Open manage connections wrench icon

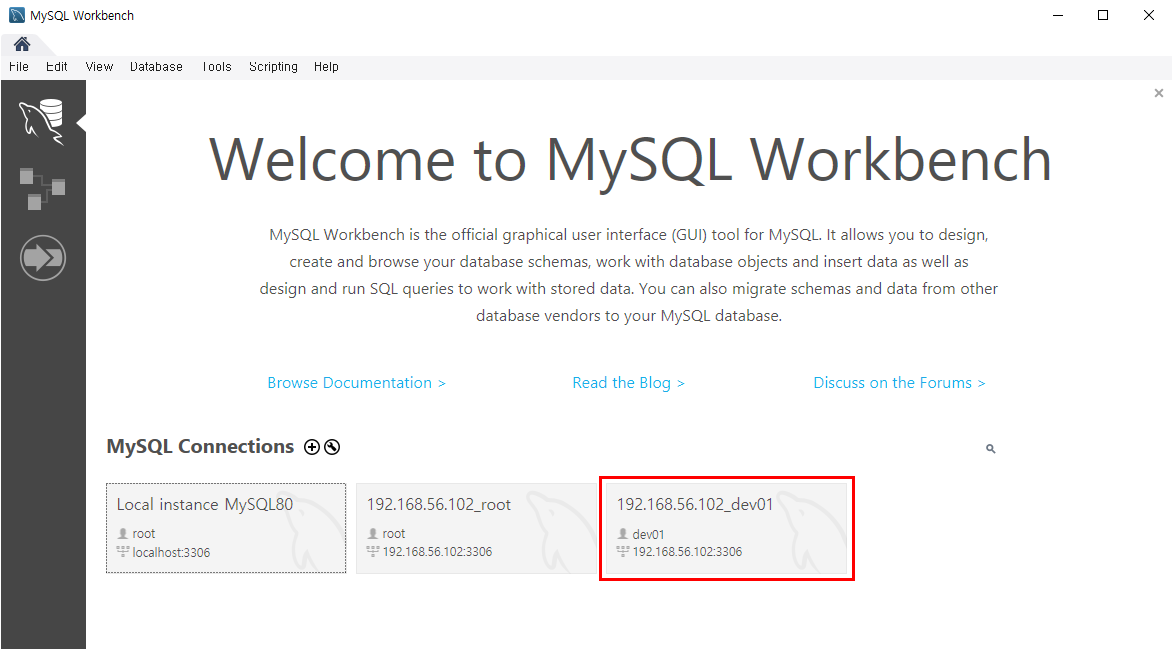pos(332,447)
